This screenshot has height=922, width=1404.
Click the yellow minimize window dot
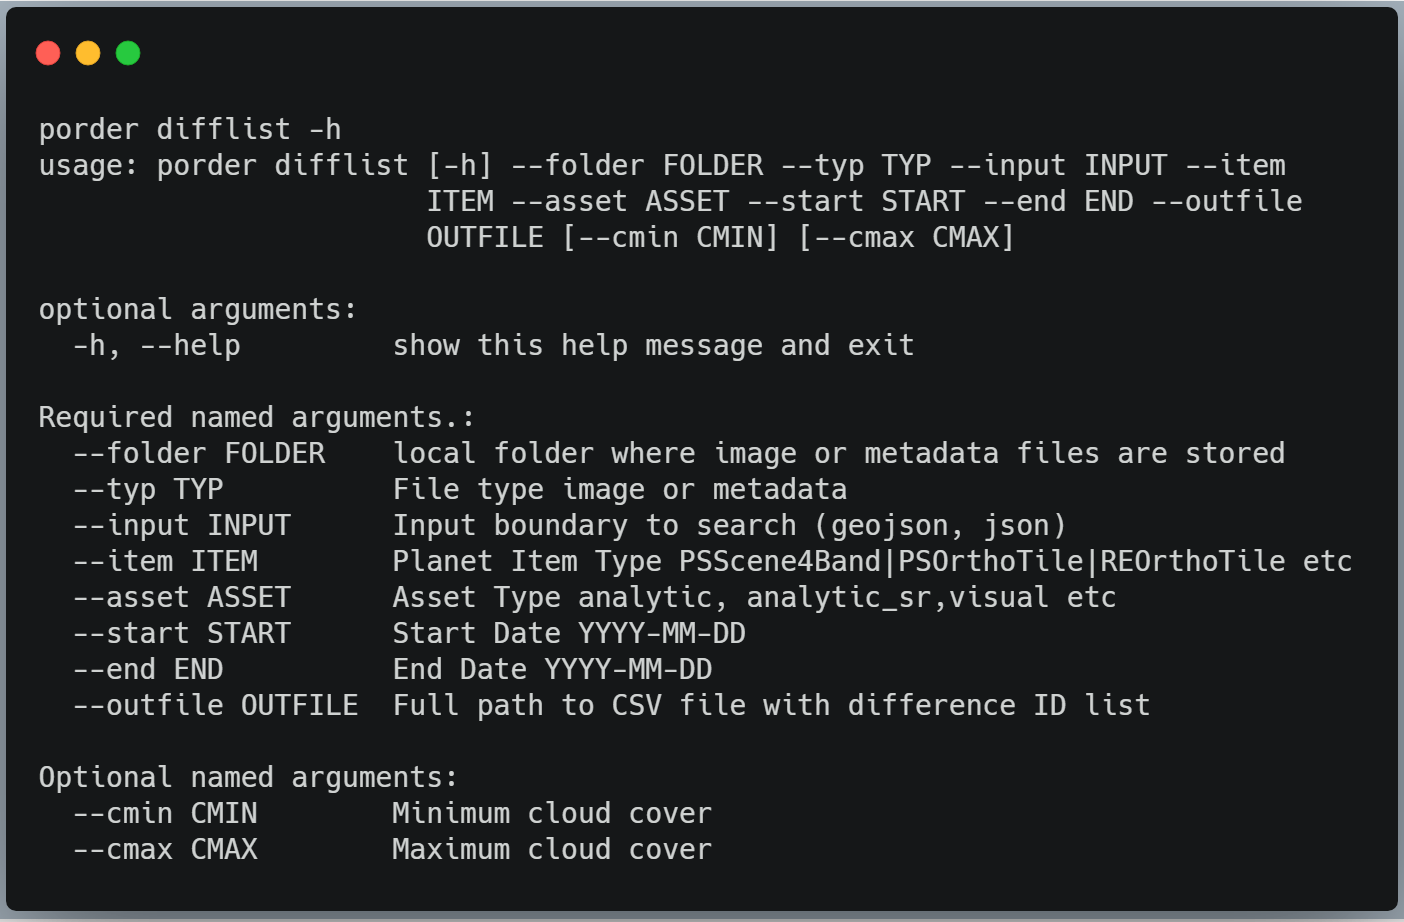pos(88,53)
